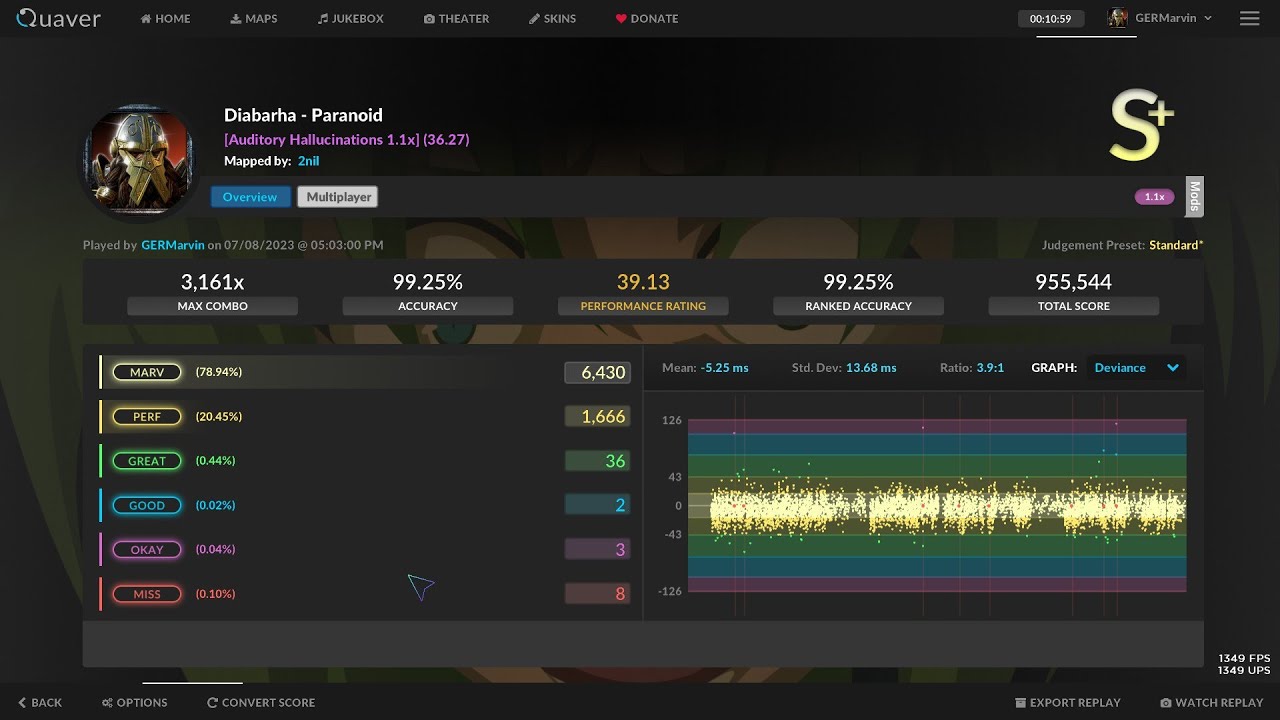Click the ACCURACY label
Image resolution: width=1280 pixels, height=720 pixels.
(x=428, y=306)
